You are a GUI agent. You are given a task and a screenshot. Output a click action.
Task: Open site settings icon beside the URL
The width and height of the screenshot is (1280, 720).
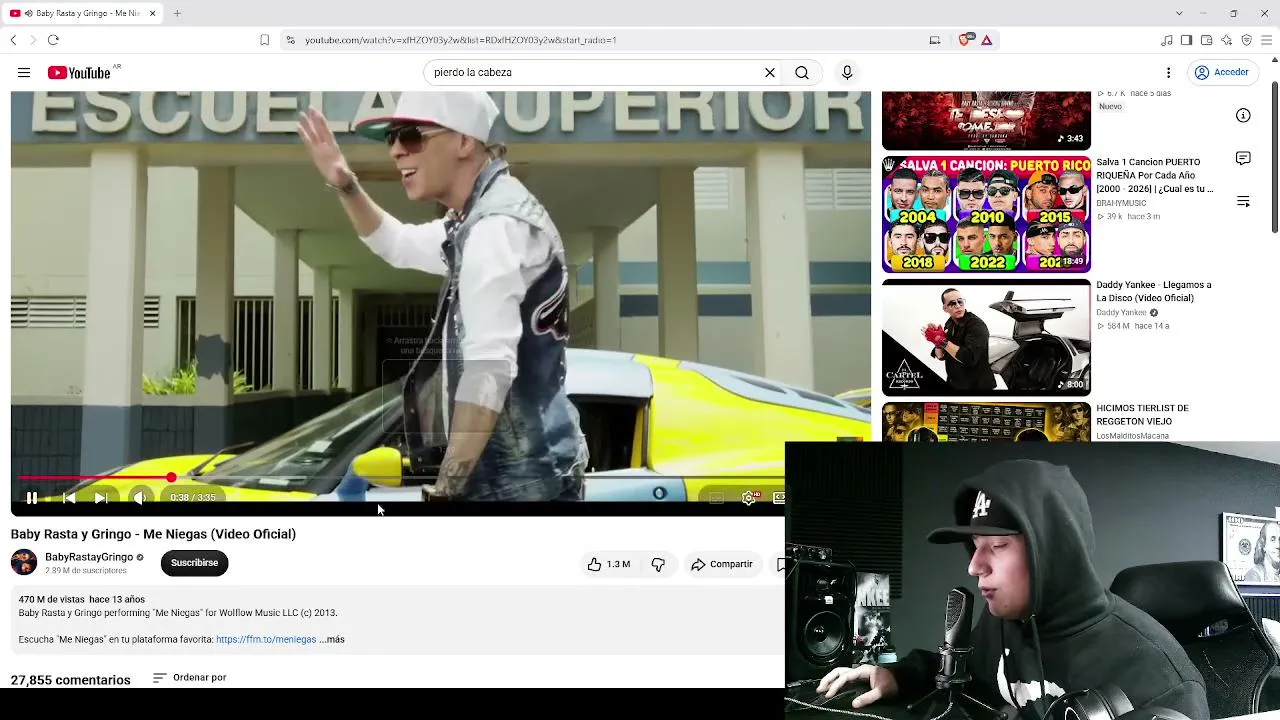point(290,40)
